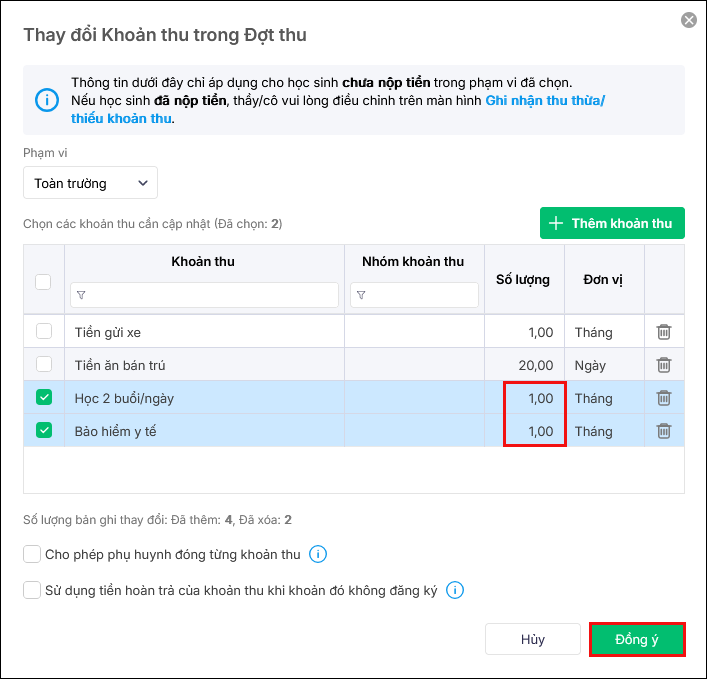Enable Cho phép phụ huynh đóng từng khoản thu
Image resolution: width=707 pixels, height=679 pixels.
tap(32, 554)
